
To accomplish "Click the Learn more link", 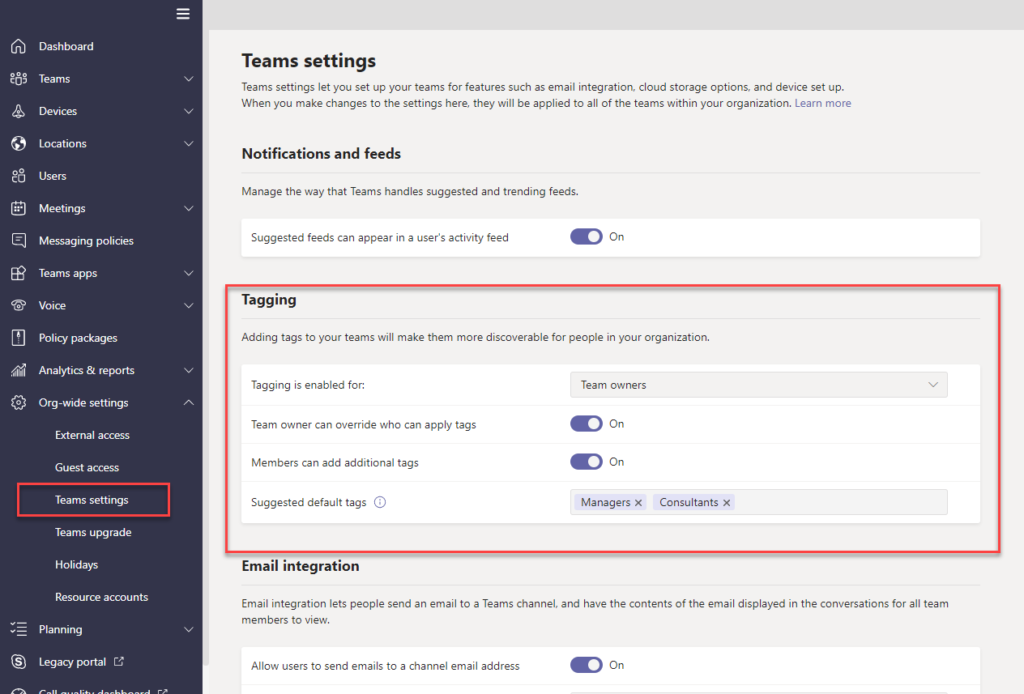I will point(823,103).
